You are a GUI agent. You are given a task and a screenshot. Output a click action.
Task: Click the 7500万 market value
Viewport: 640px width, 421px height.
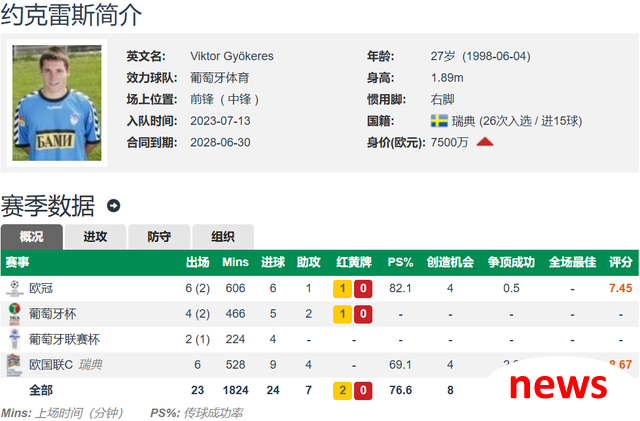click(x=449, y=142)
